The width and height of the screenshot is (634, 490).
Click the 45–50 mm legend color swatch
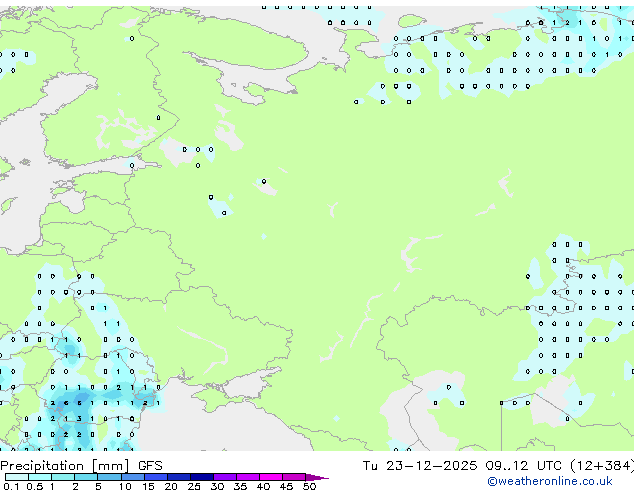pos(294,477)
